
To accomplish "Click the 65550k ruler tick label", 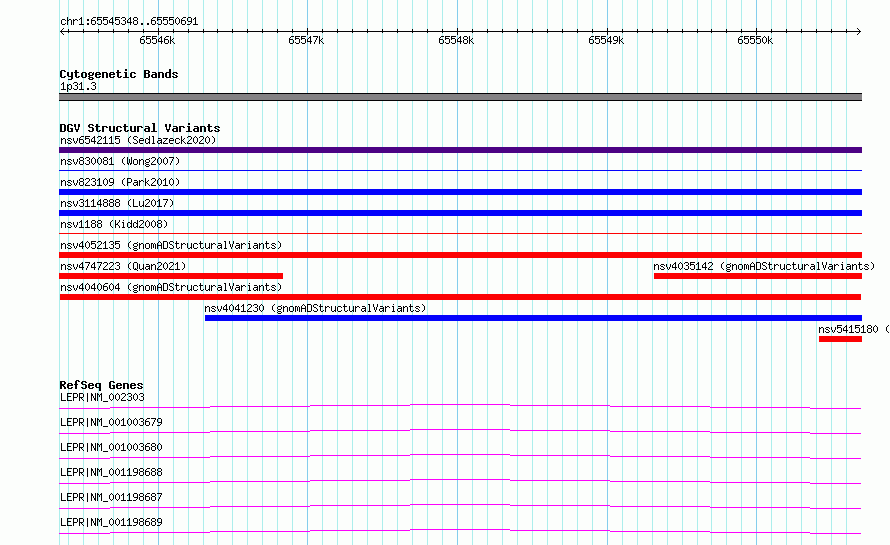I will [x=755, y=40].
